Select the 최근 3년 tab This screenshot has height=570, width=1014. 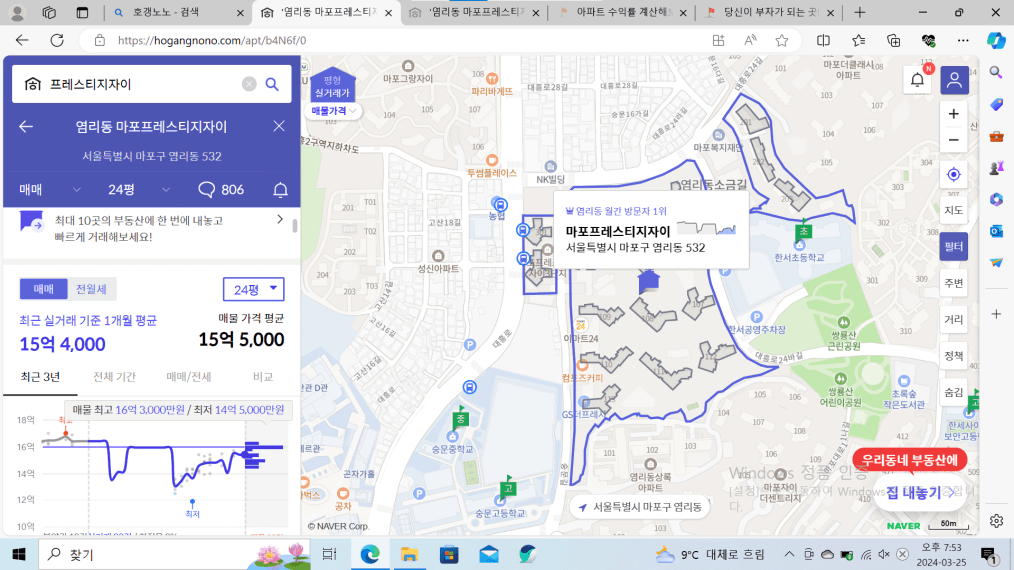tap(40, 377)
